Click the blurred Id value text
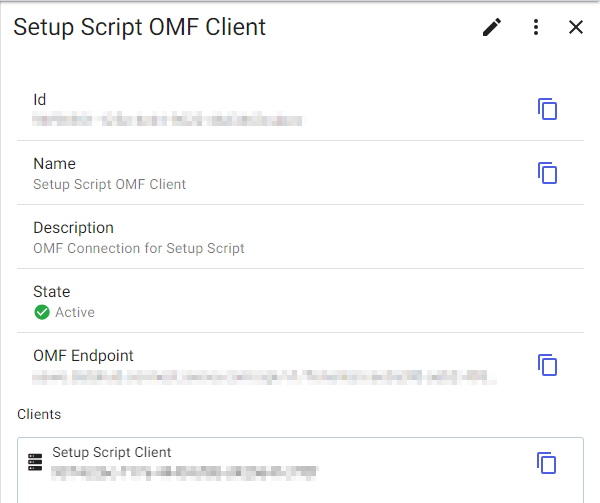 click(x=168, y=119)
